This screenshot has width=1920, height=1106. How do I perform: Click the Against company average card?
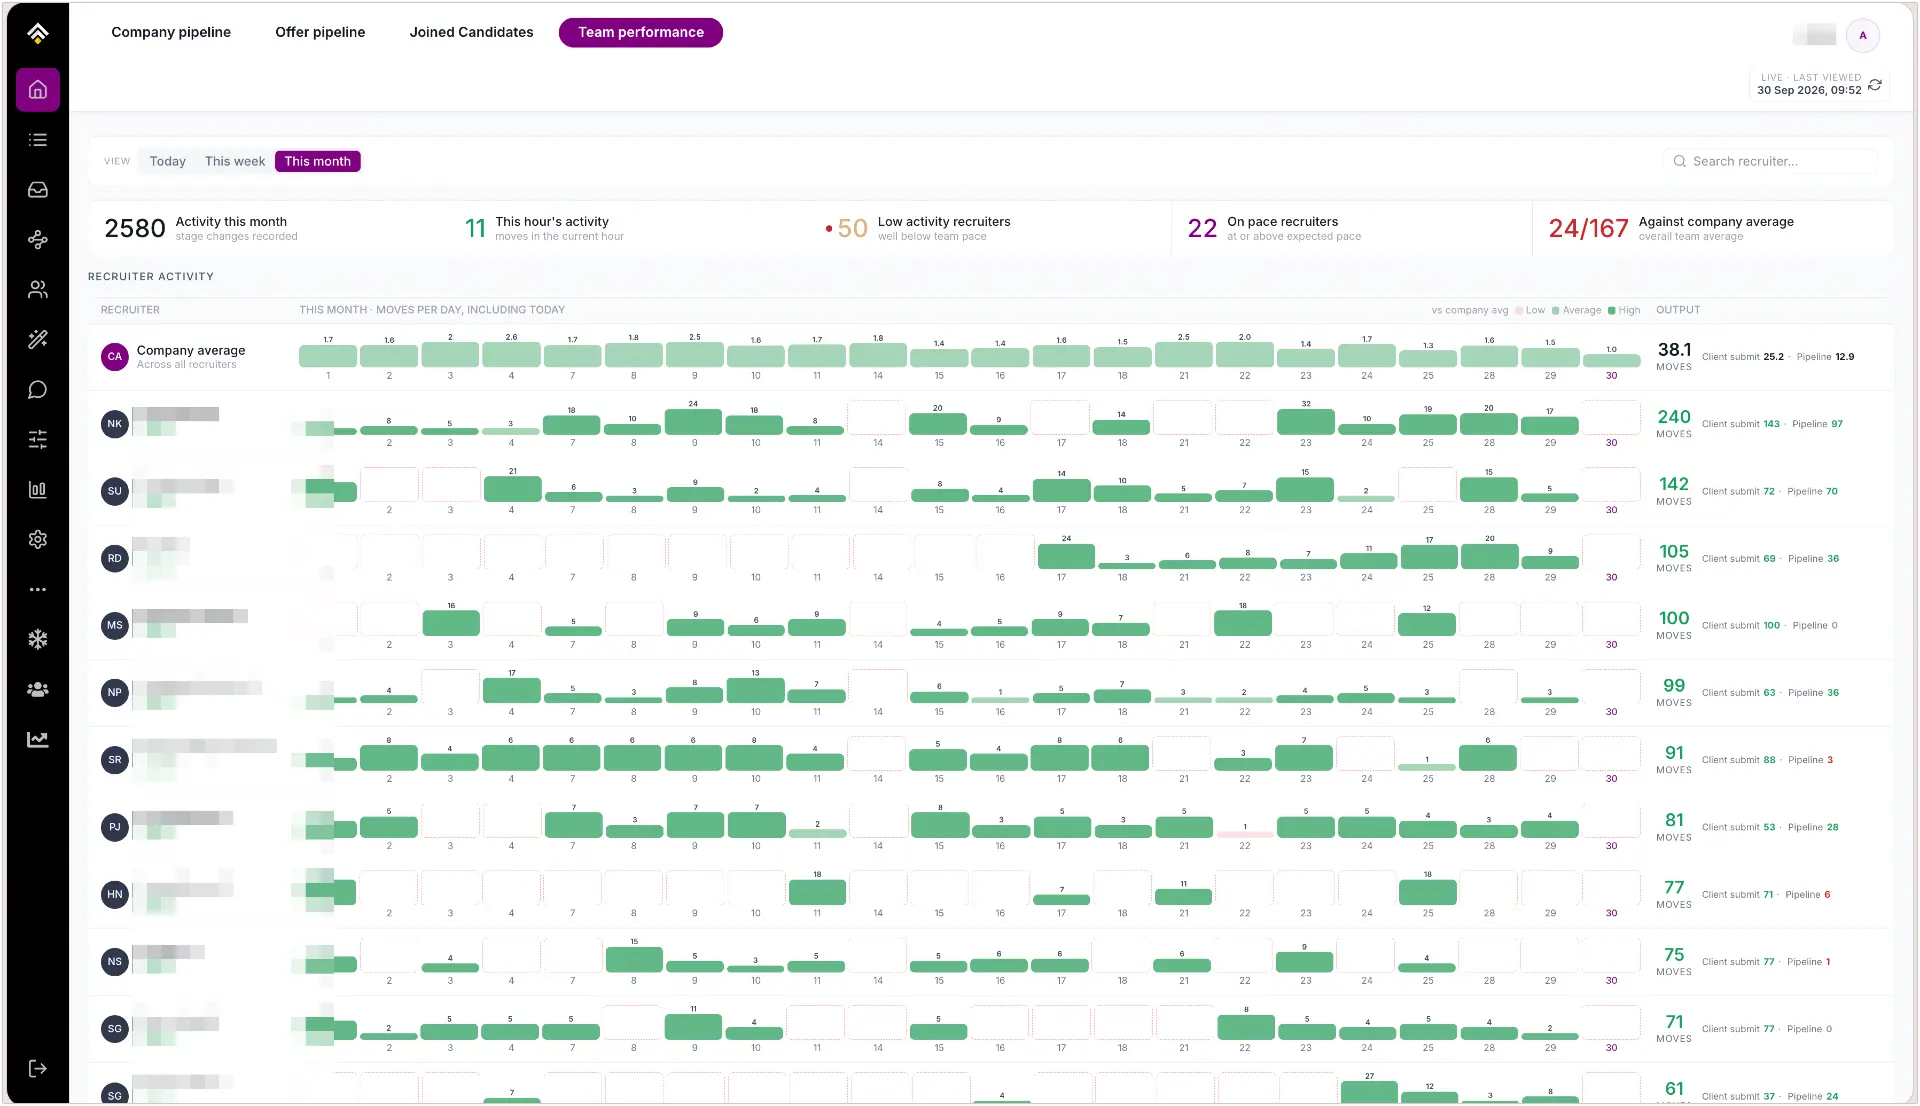tap(1712, 229)
